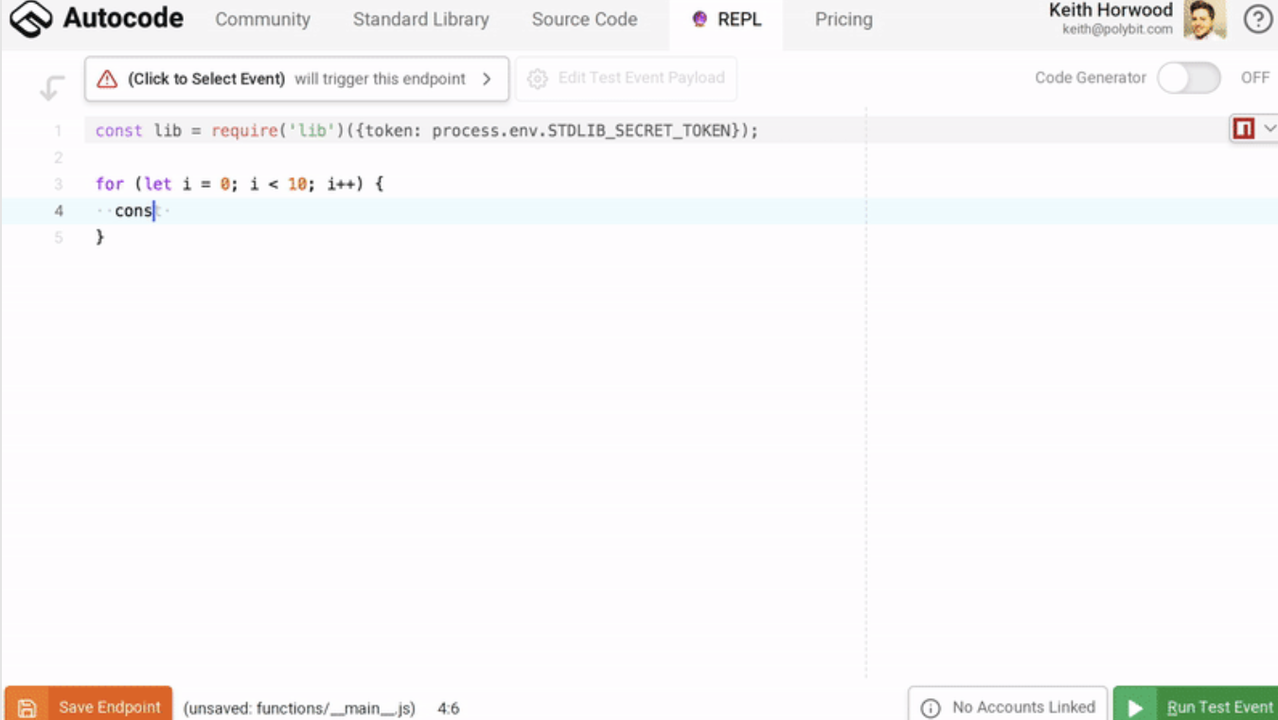Click the Autocode logo icon
The width and height of the screenshot is (1278, 720).
click(x=30, y=19)
